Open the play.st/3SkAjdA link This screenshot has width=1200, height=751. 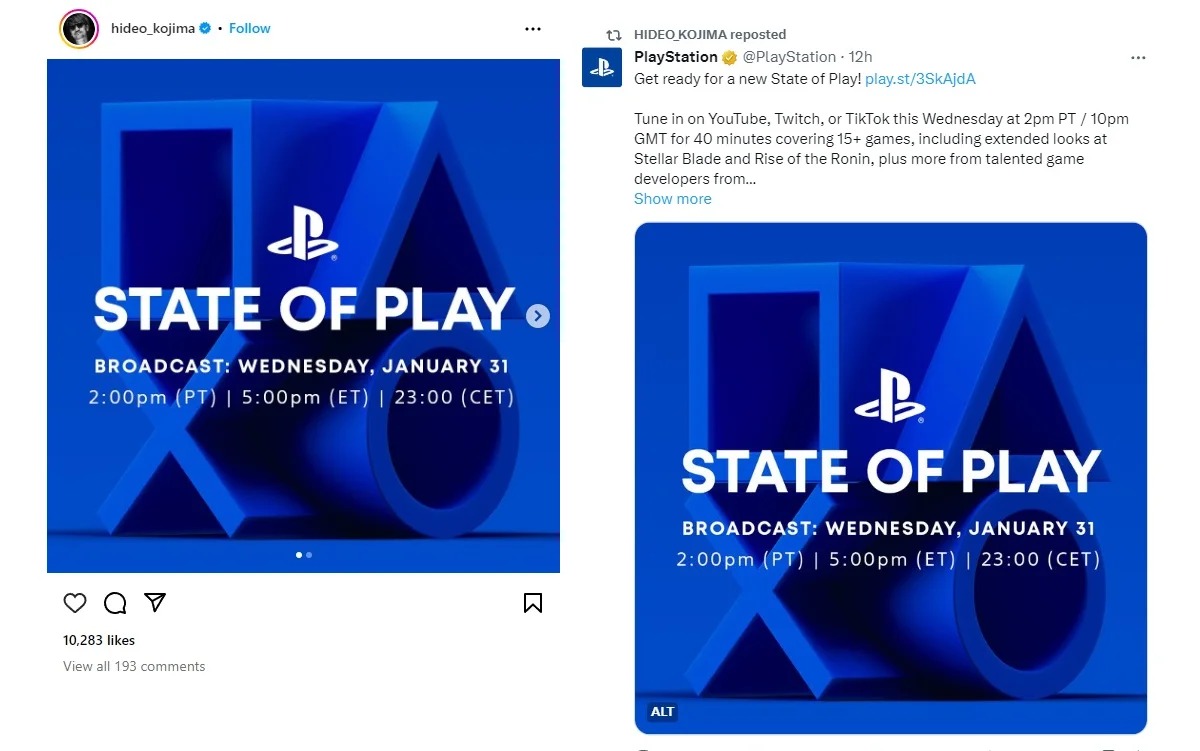click(921, 78)
